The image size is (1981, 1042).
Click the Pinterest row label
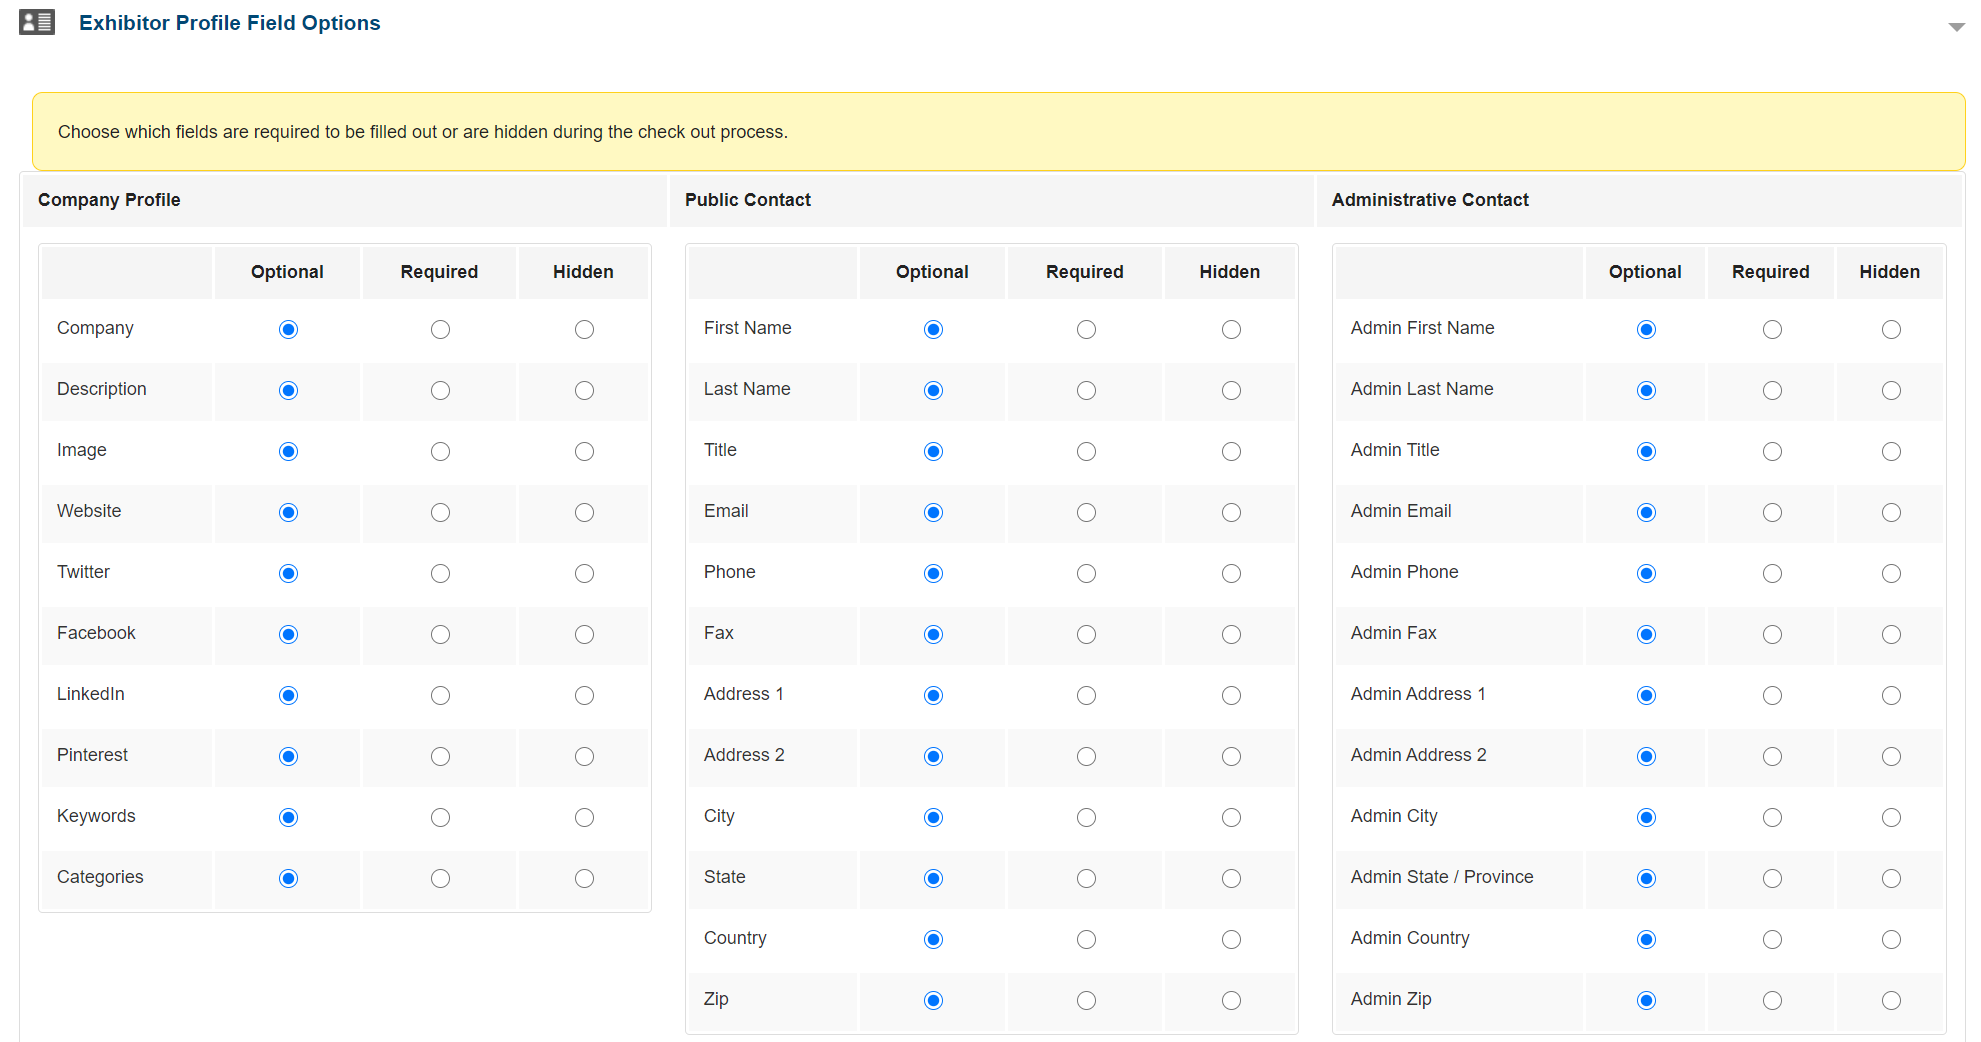(92, 755)
